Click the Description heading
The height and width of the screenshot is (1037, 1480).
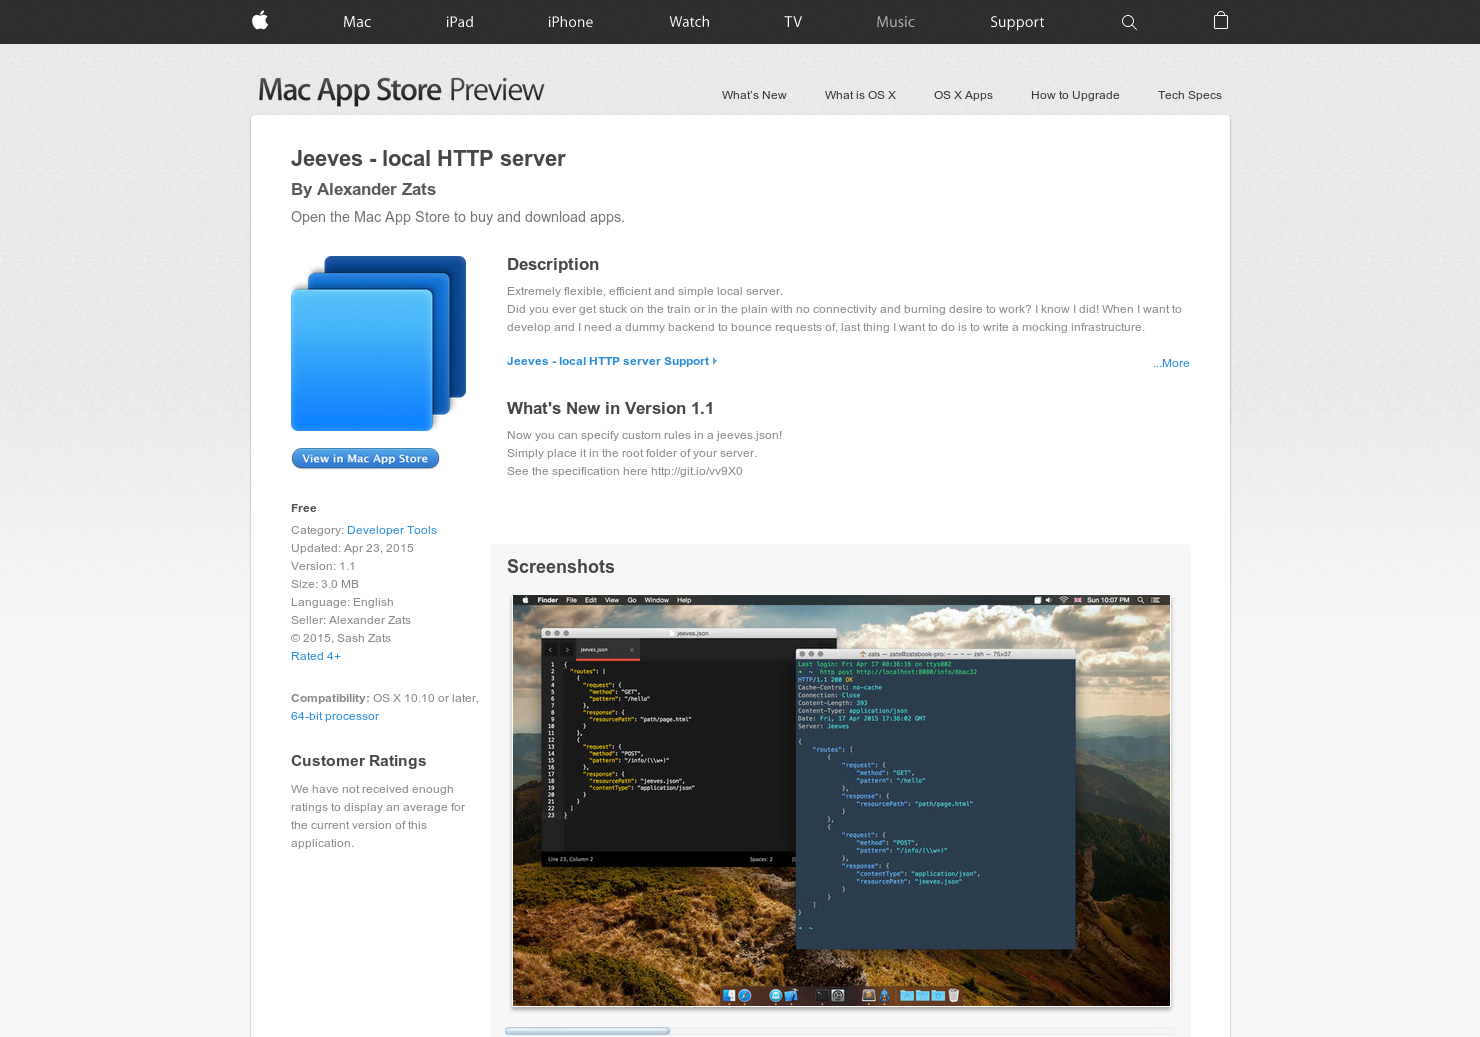(553, 264)
